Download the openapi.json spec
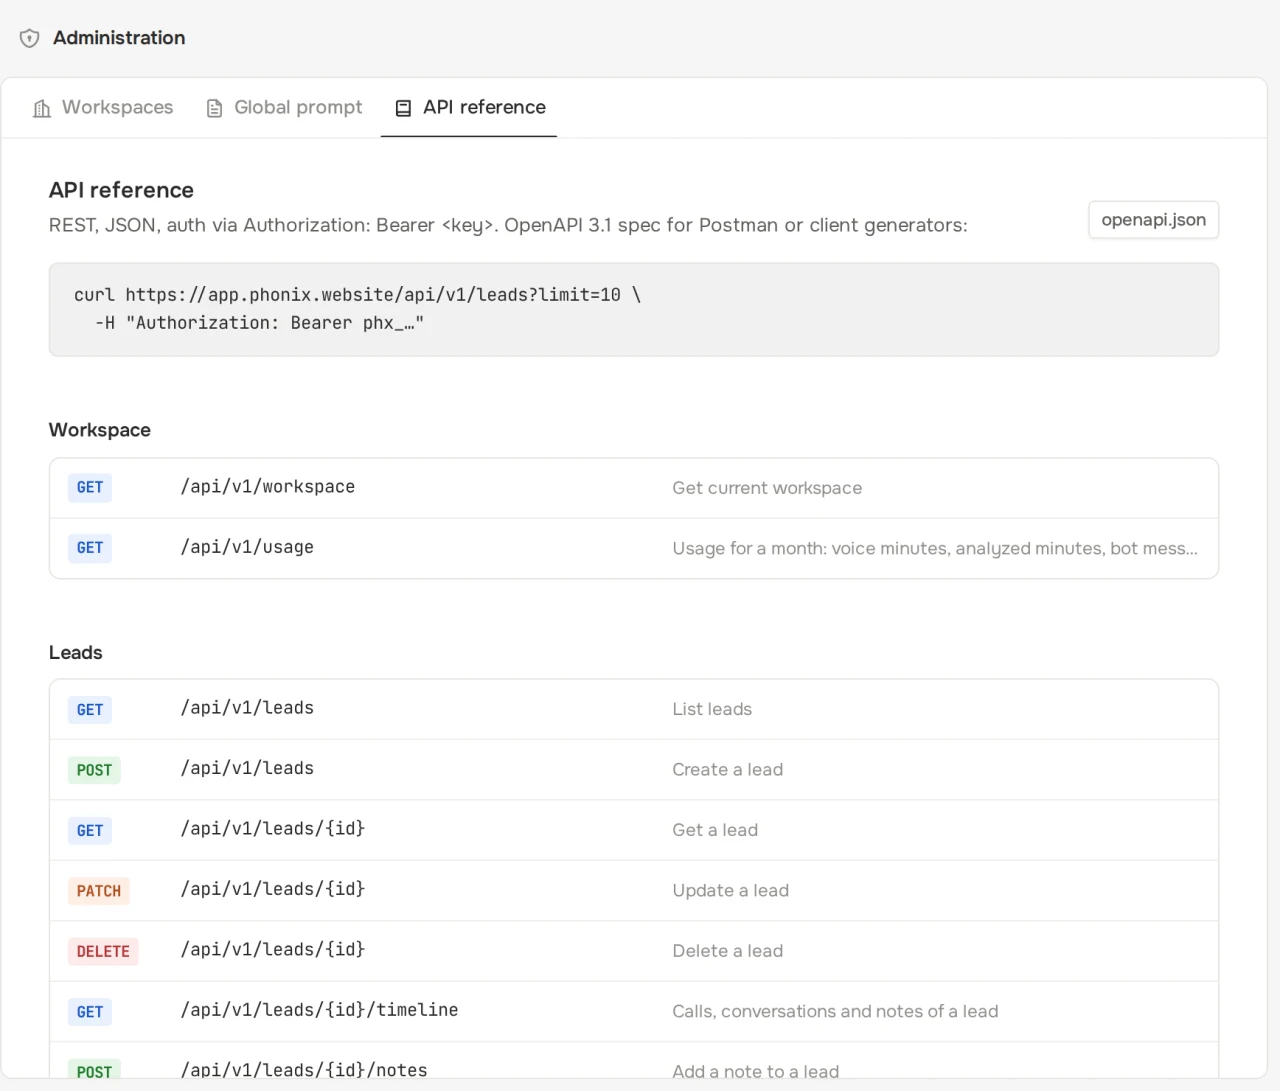This screenshot has width=1280, height=1091. pyautogui.click(x=1153, y=220)
